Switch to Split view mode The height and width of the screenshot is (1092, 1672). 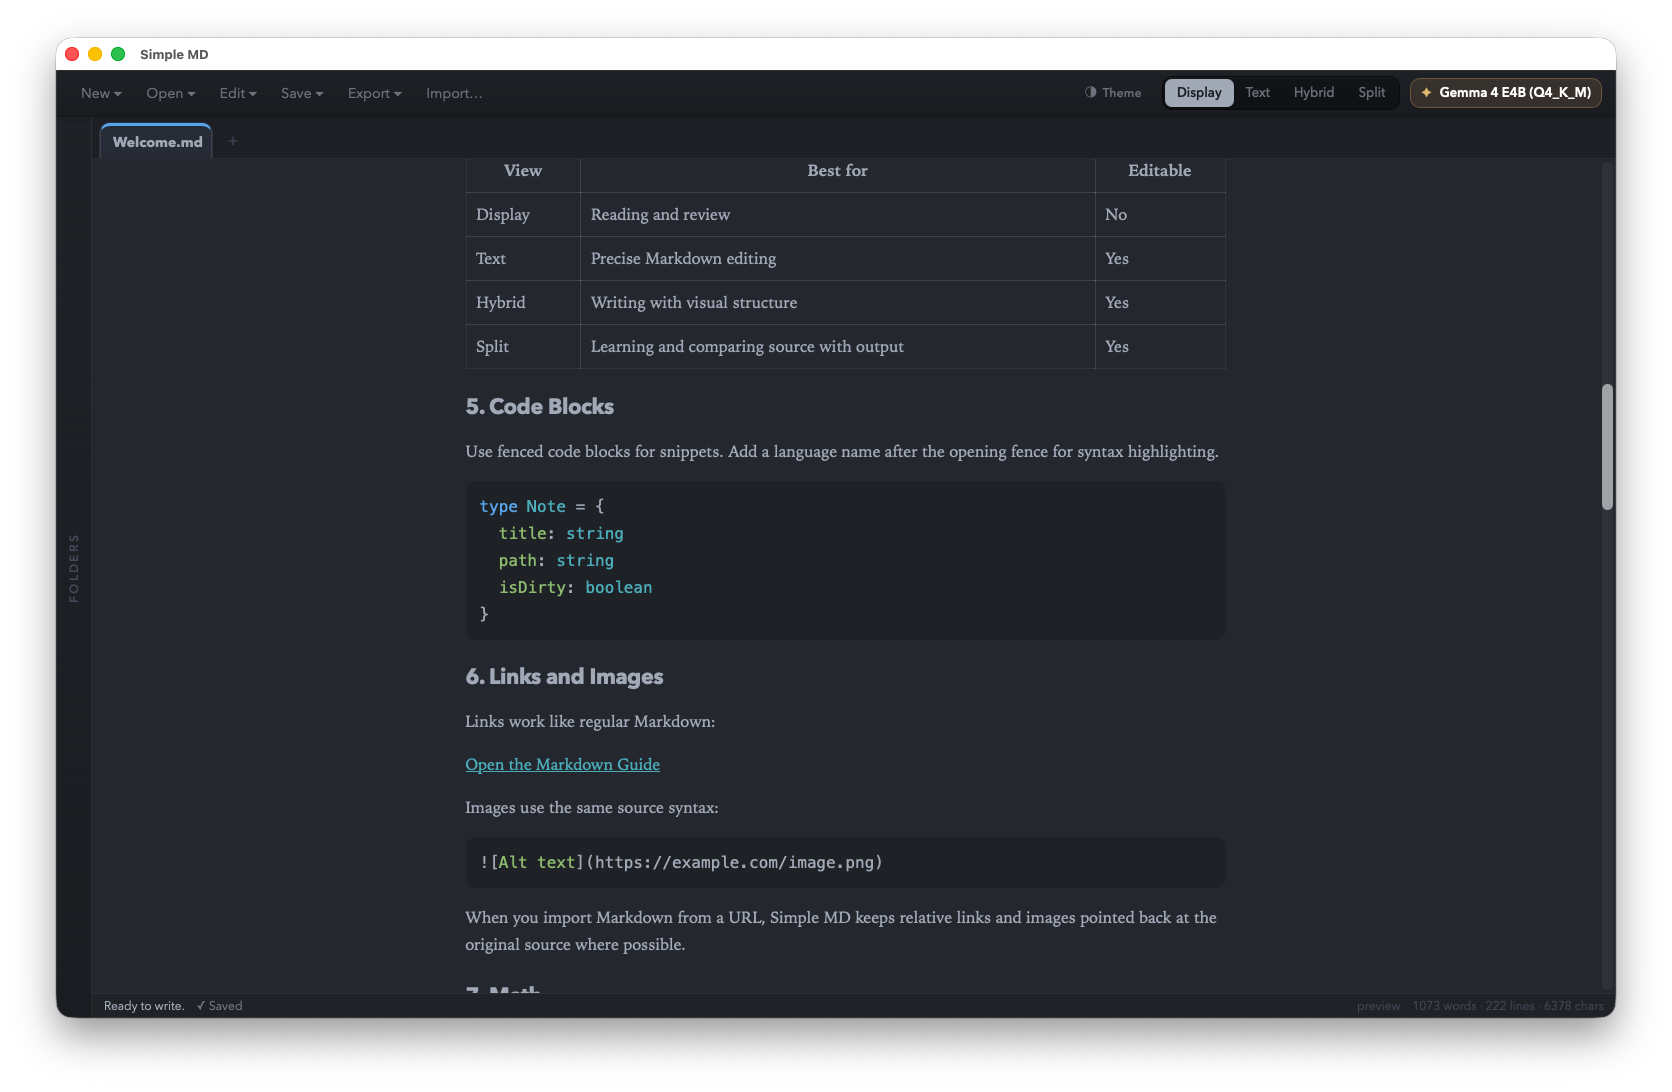1371,92
